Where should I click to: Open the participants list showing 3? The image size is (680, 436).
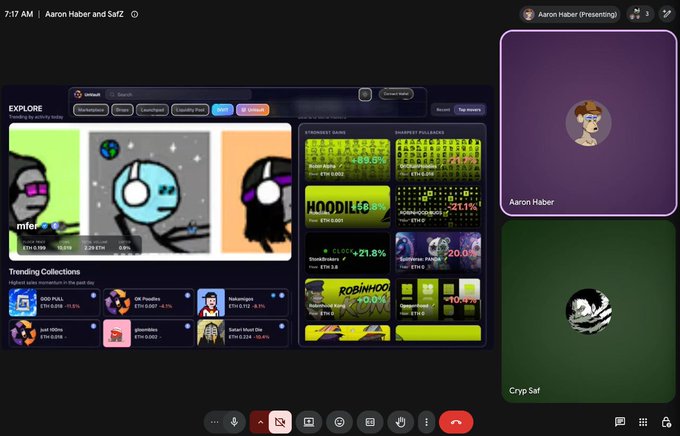coord(640,14)
